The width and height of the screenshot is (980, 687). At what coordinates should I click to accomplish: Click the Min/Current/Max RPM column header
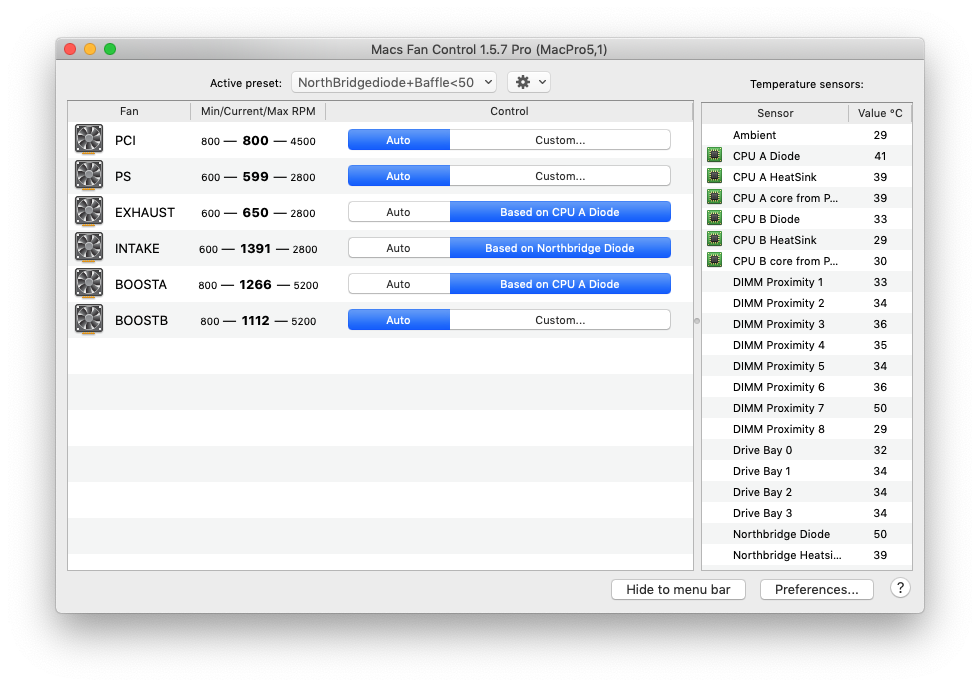pos(258,111)
